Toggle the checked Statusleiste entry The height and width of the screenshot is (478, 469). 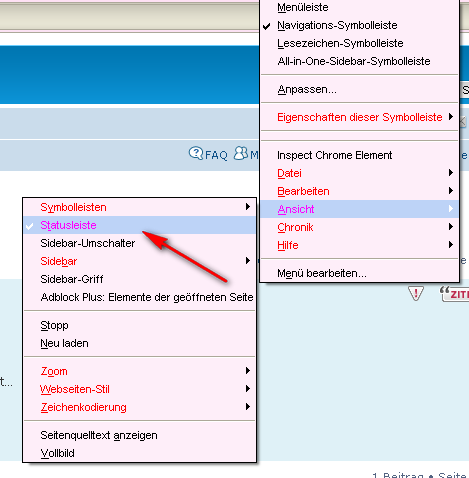tap(139, 225)
